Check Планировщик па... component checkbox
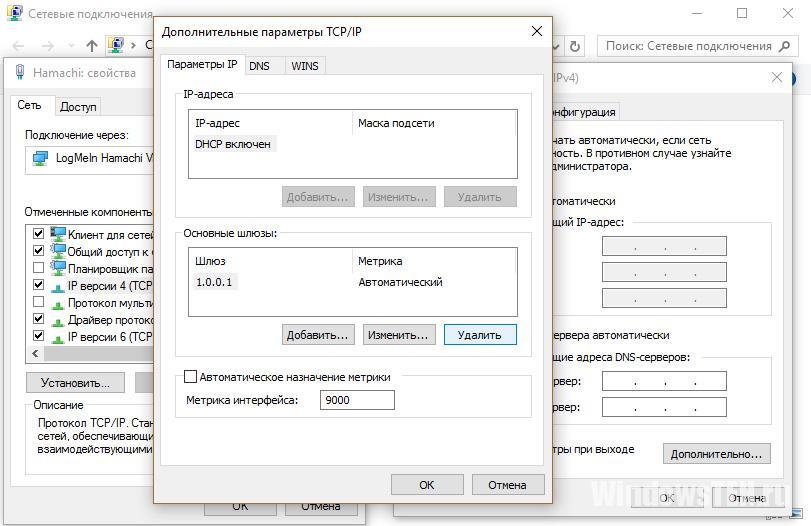Image resolution: width=811 pixels, height=526 pixels. [38, 267]
